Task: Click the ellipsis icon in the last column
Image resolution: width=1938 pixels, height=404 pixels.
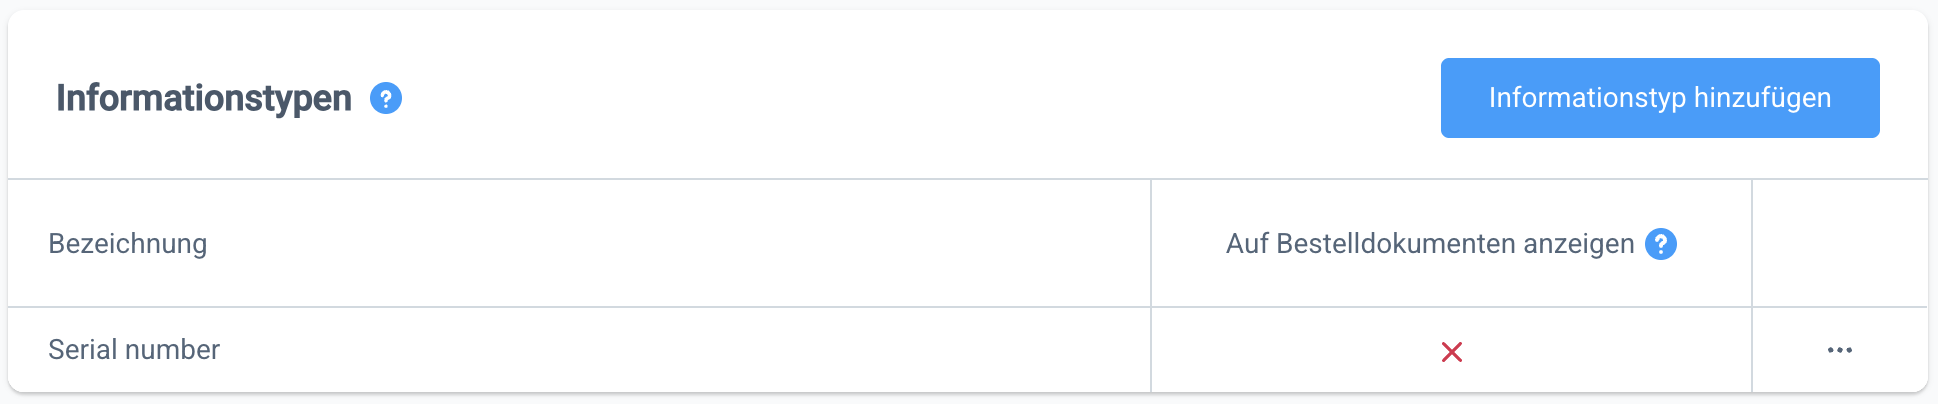Action: (x=1840, y=350)
